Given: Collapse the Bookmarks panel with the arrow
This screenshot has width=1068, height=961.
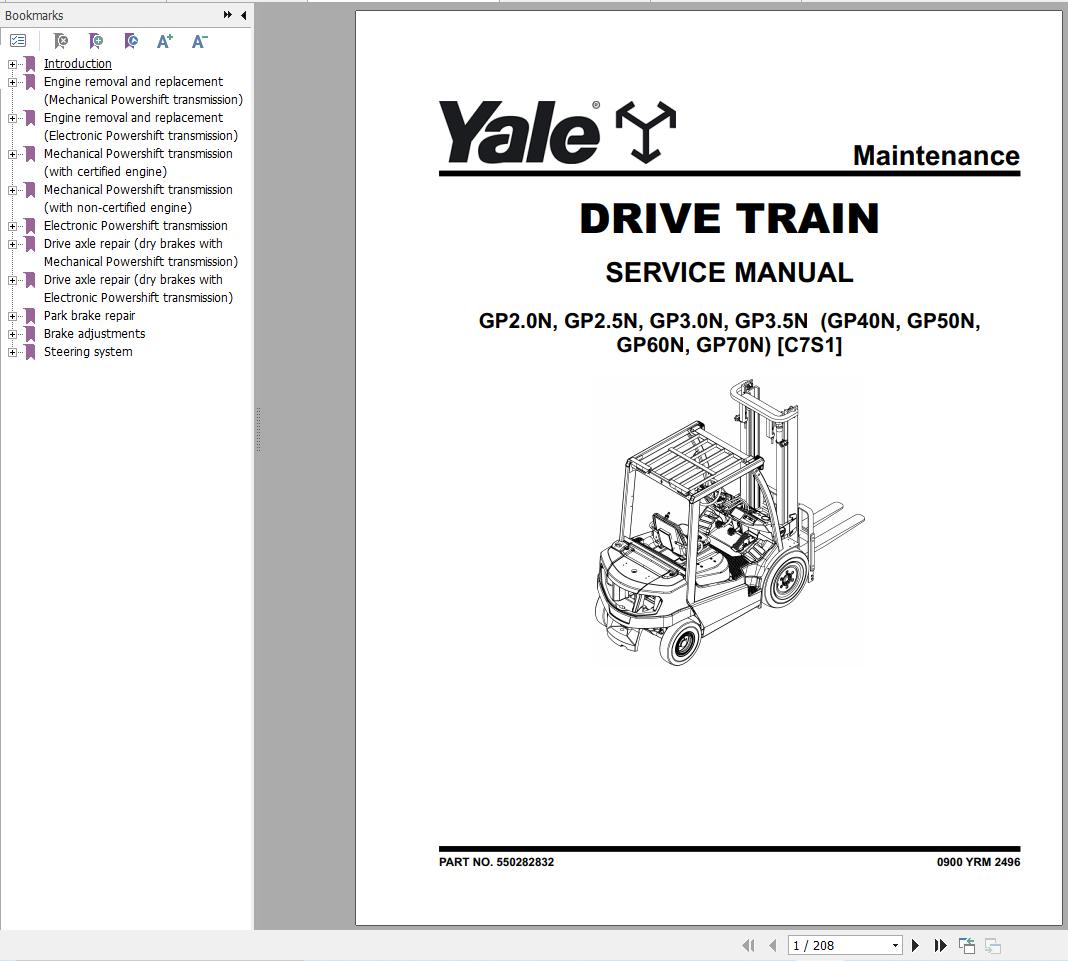Looking at the screenshot, I should (243, 15).
